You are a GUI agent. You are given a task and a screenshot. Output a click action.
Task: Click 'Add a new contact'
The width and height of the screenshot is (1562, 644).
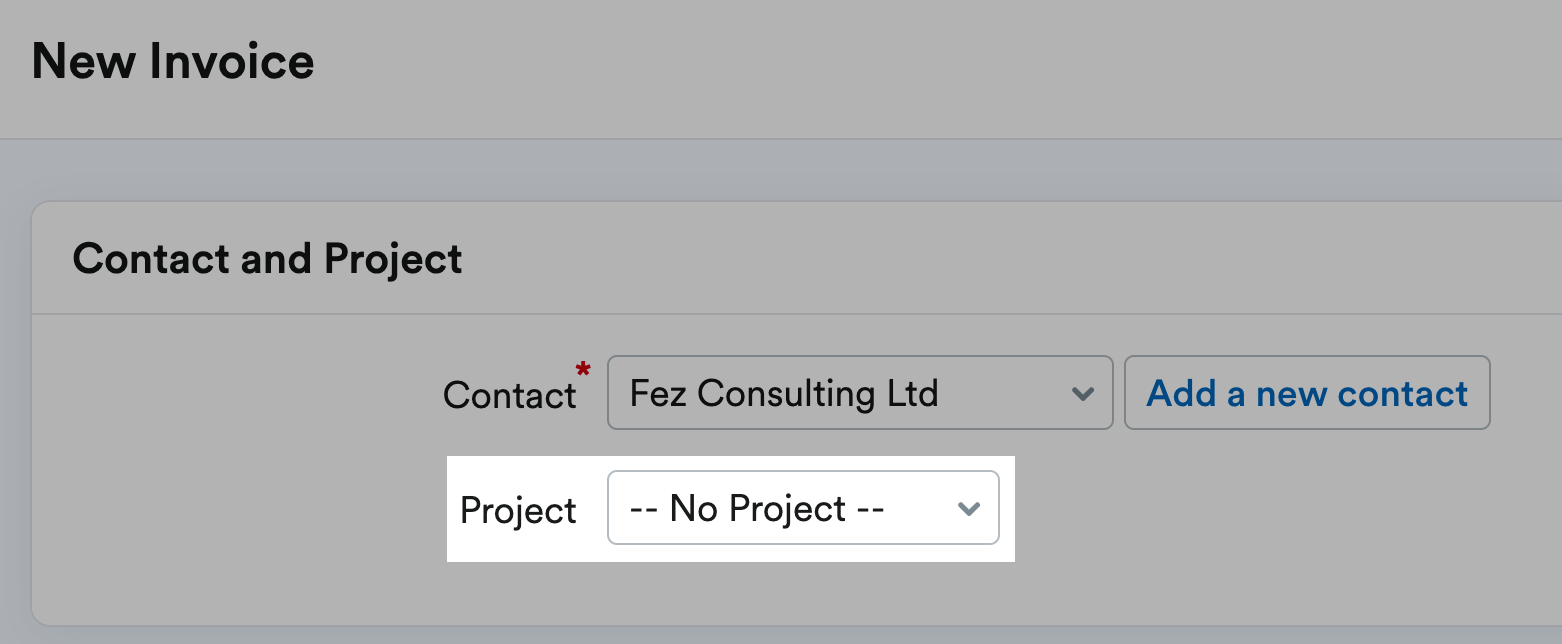[1306, 393]
